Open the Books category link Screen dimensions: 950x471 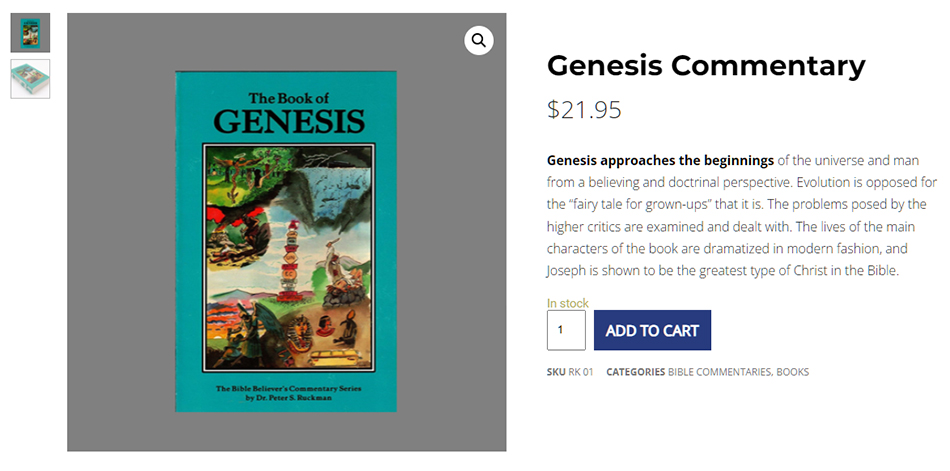point(793,372)
